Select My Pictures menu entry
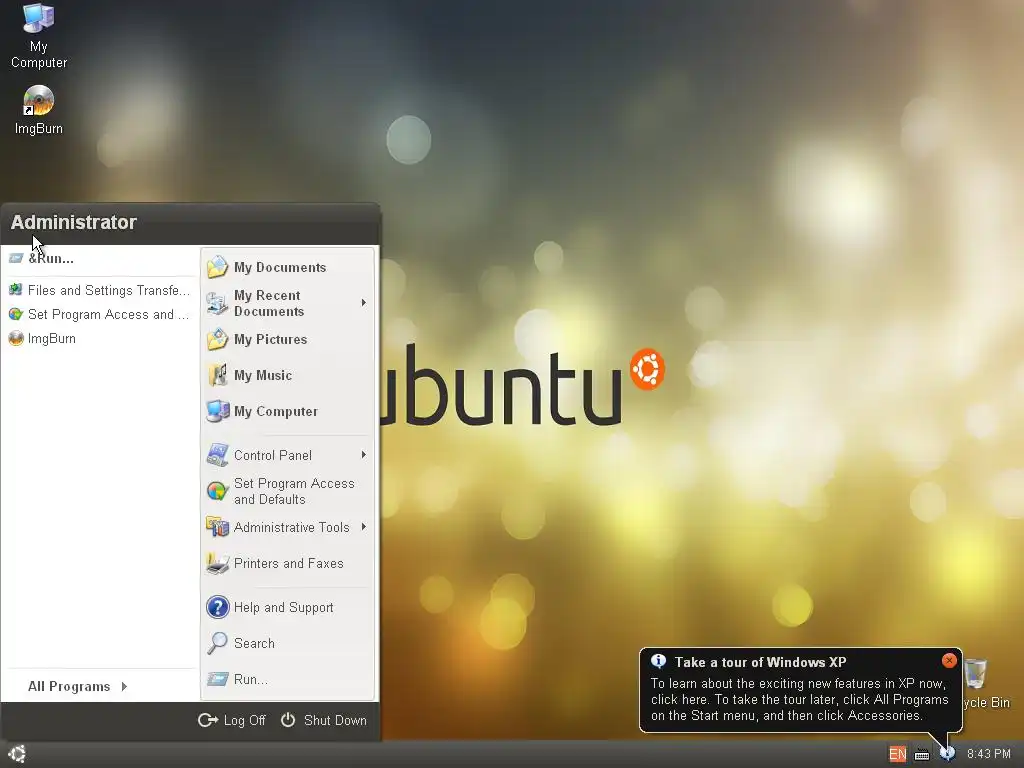The height and width of the screenshot is (768, 1024). pos(287,339)
